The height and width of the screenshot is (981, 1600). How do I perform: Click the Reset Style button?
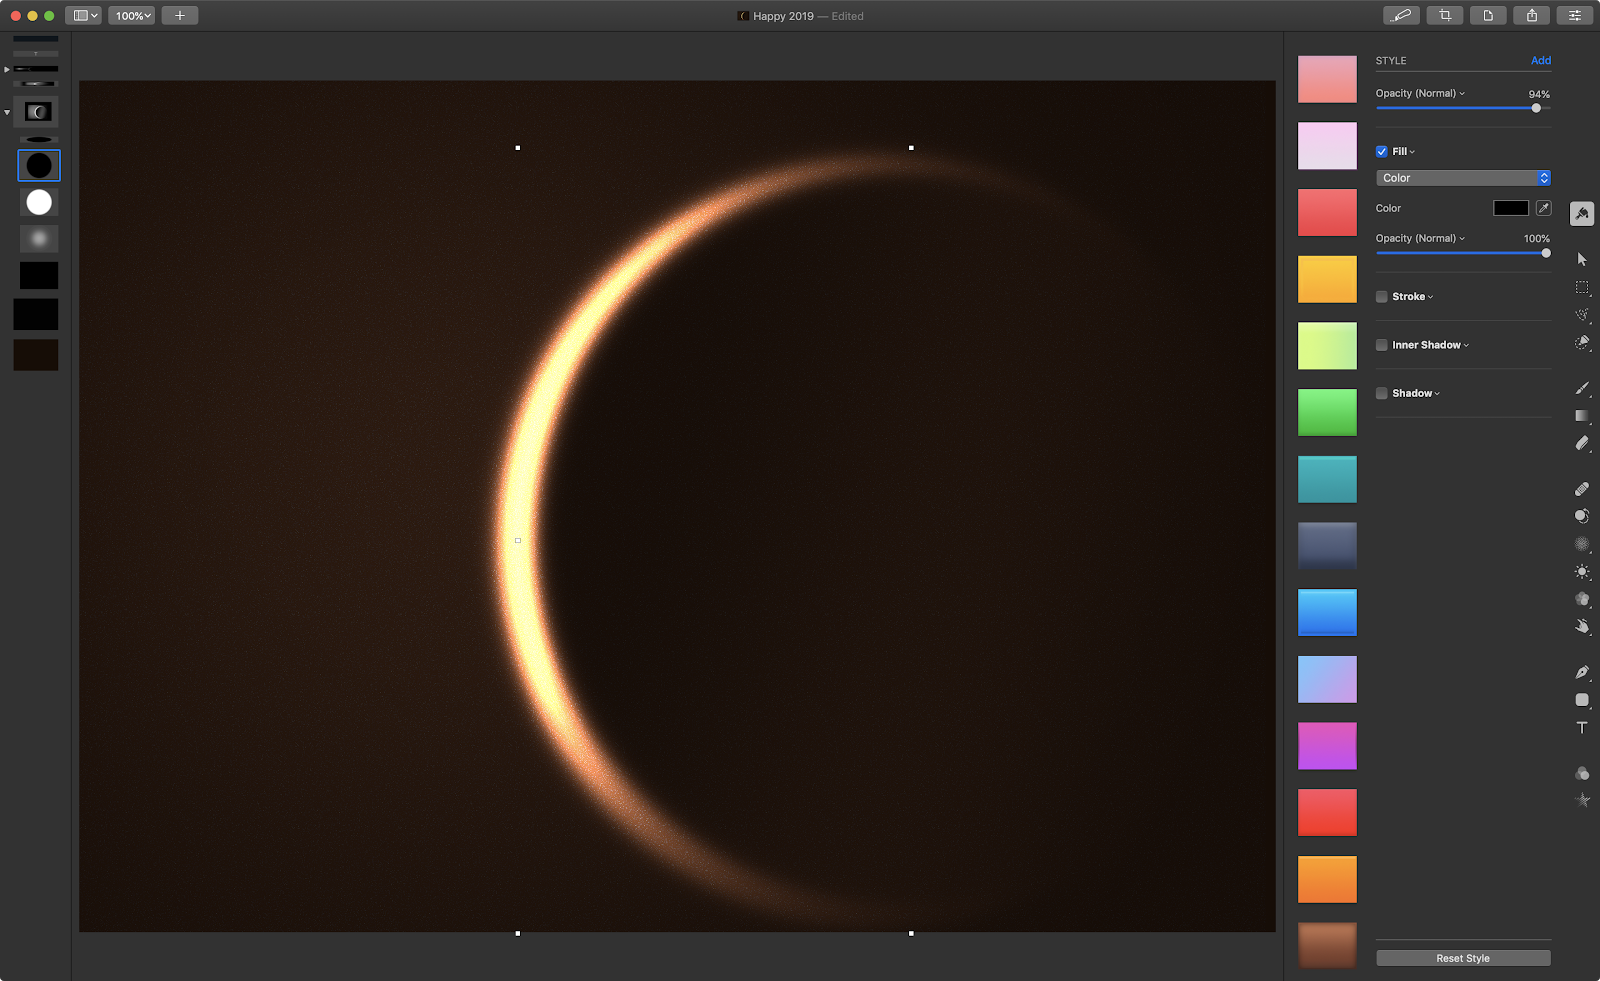pos(1463,958)
